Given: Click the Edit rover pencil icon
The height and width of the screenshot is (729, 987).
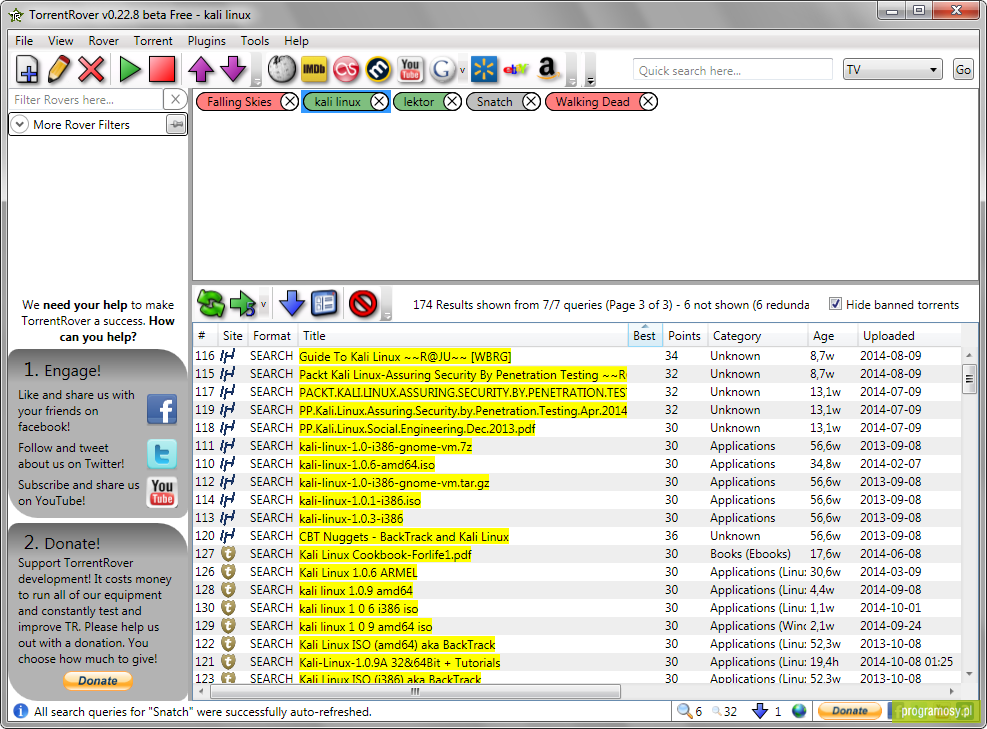Looking at the screenshot, I should [59, 69].
